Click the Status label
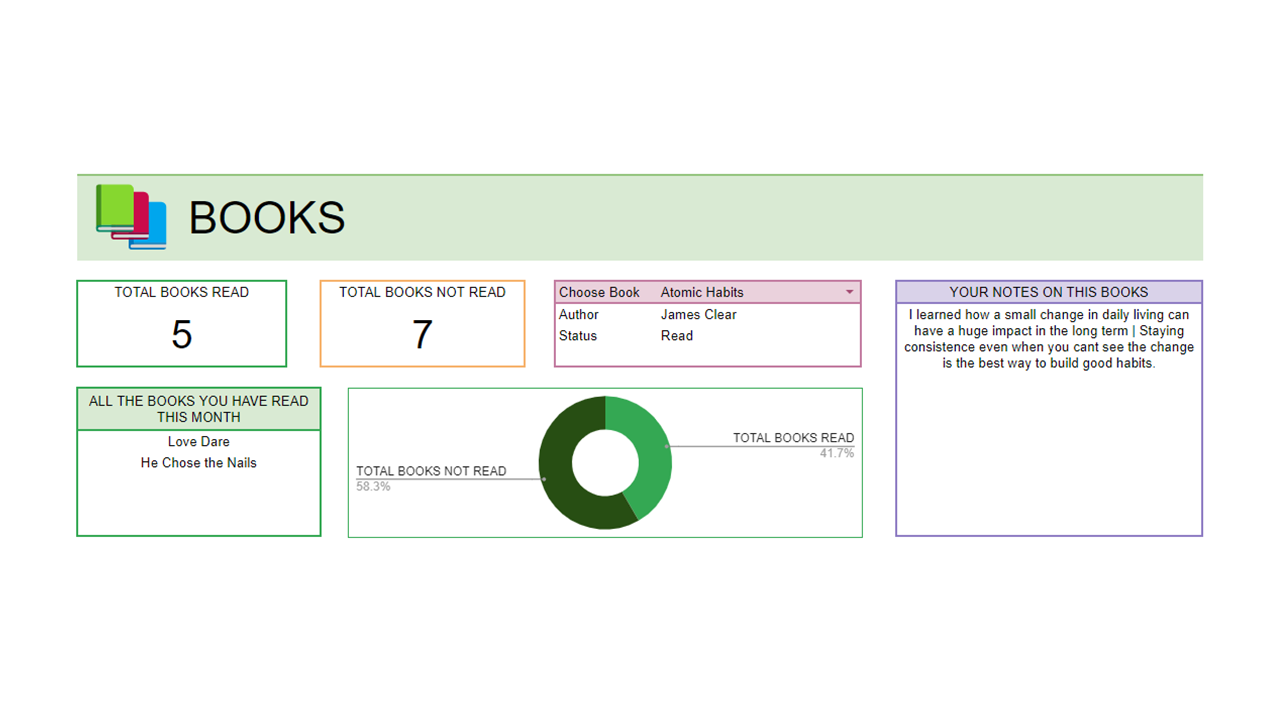 pos(577,336)
